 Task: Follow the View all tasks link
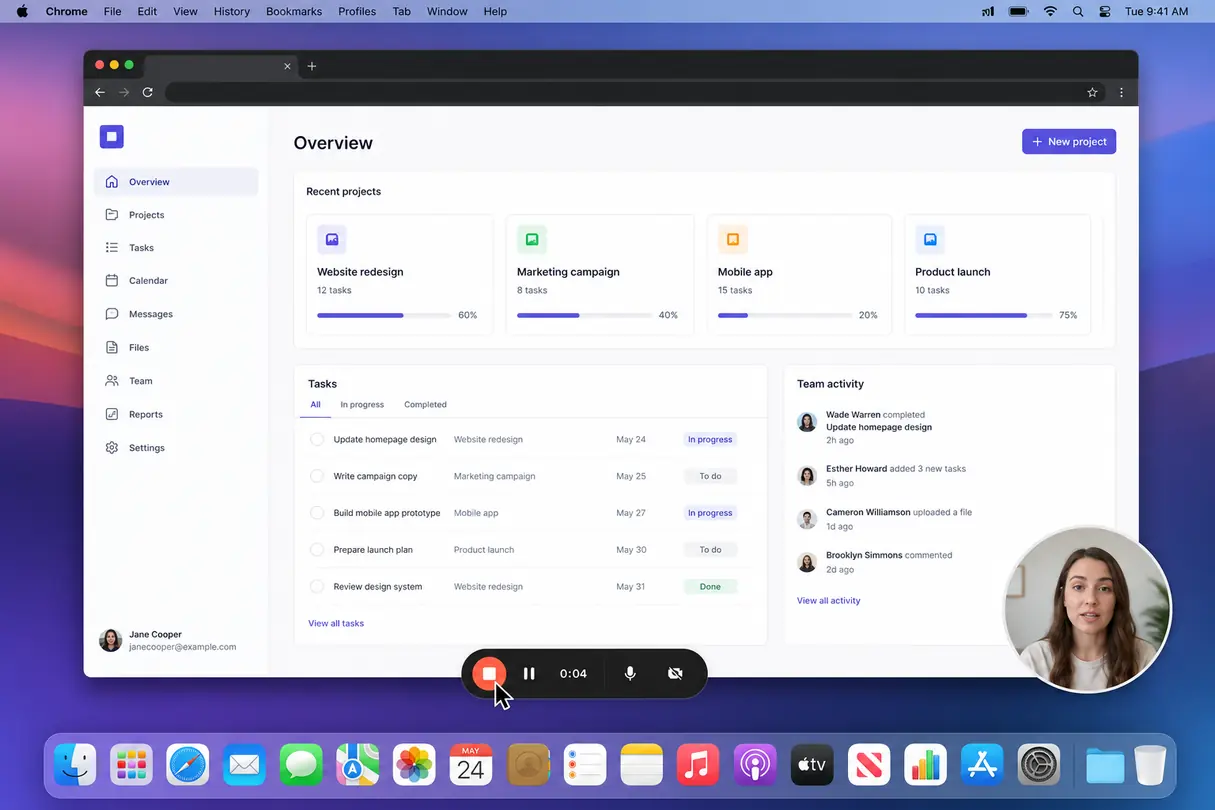click(x=336, y=623)
